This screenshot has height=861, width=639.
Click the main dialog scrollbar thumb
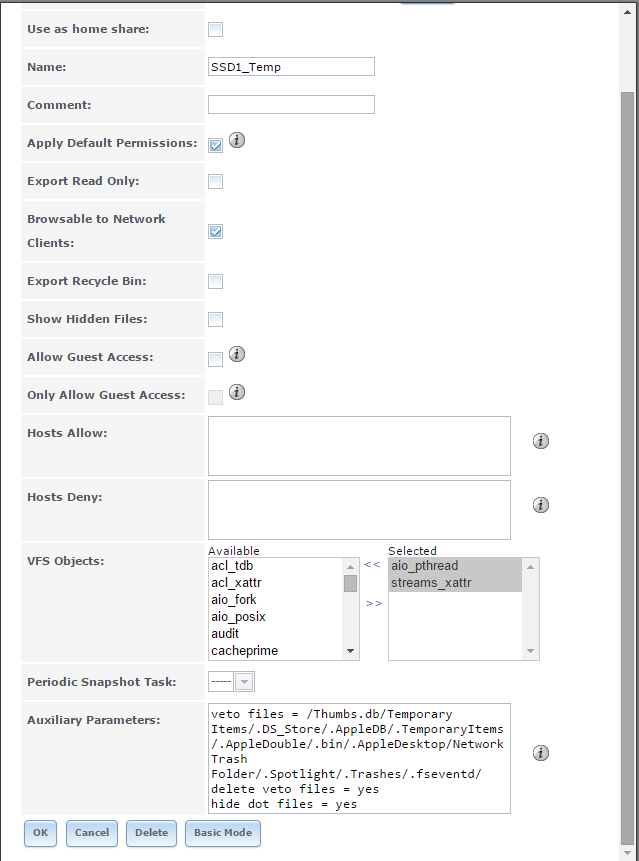[627, 467]
